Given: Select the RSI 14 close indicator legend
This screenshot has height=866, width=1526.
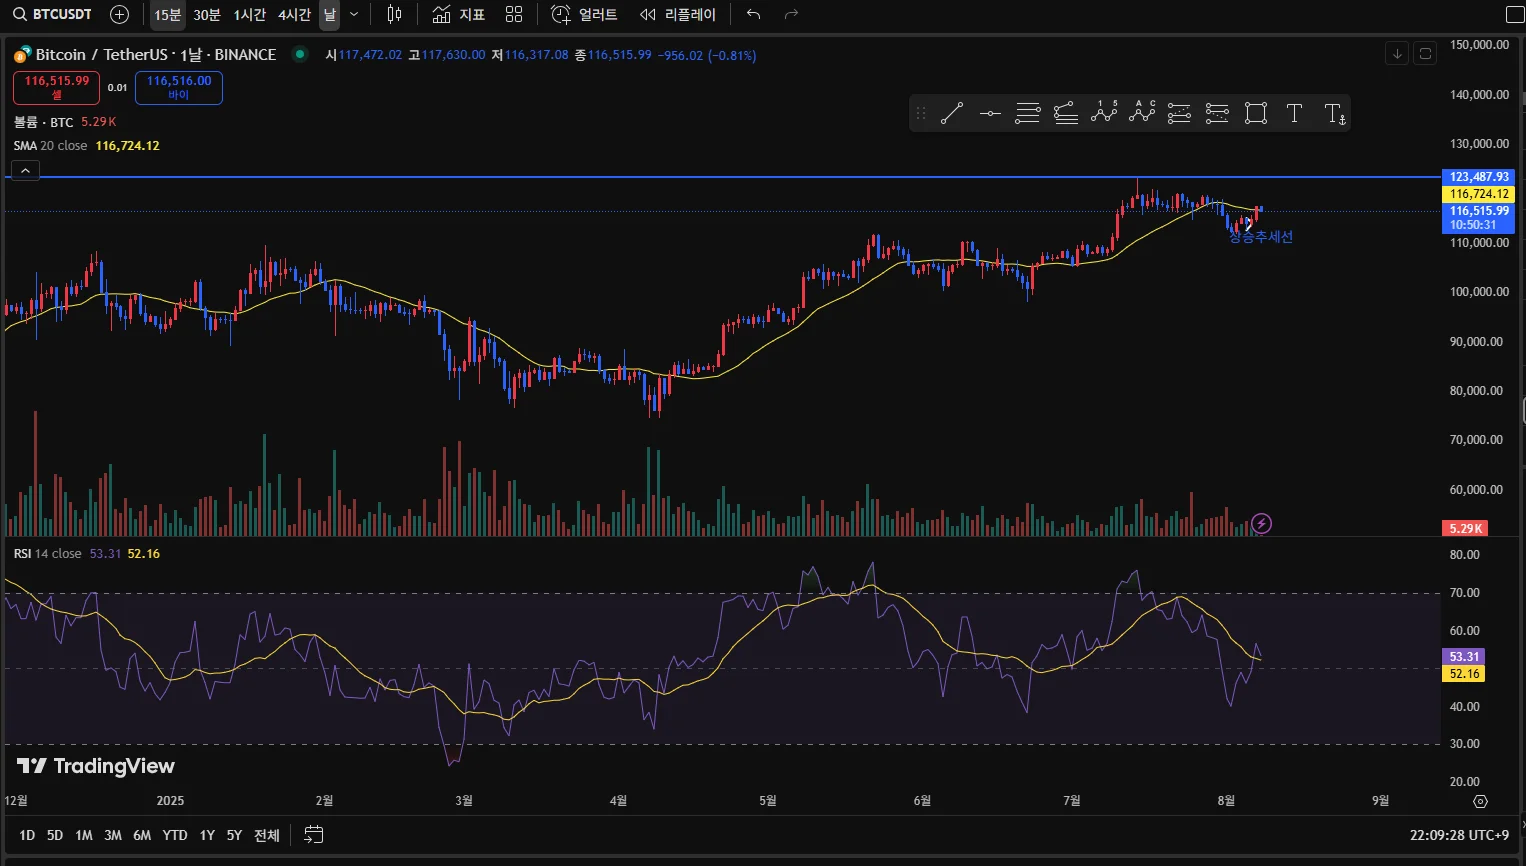Looking at the screenshot, I should click(48, 554).
